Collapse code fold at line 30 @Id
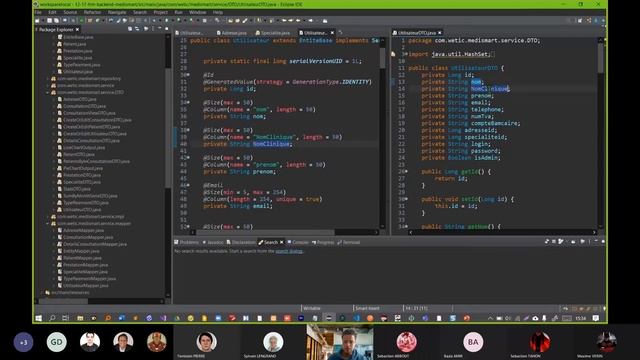Screen dimensions: 640x360 [x=188, y=75]
